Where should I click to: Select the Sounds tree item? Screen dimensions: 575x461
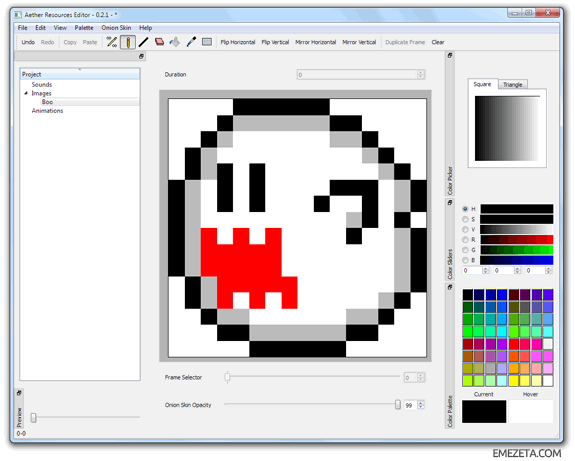42,84
